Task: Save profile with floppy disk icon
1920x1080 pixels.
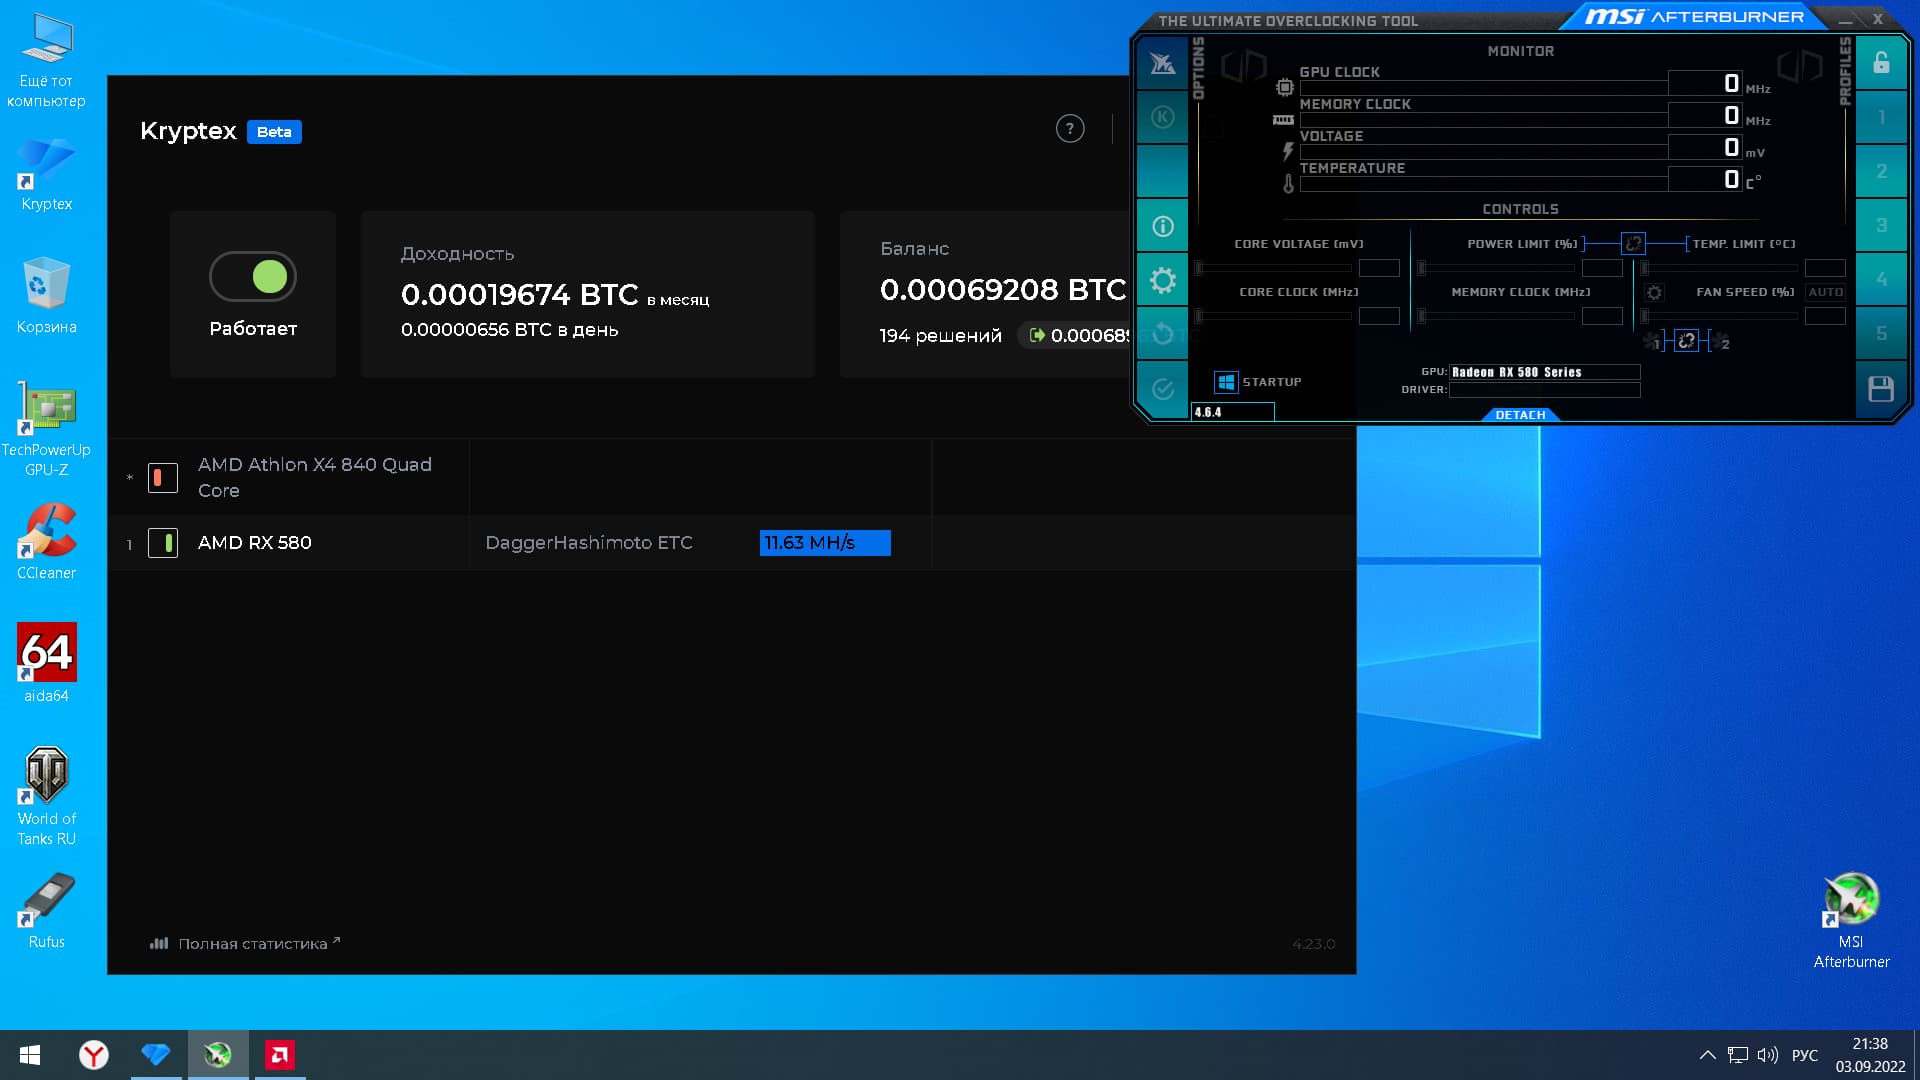Action: point(1881,389)
